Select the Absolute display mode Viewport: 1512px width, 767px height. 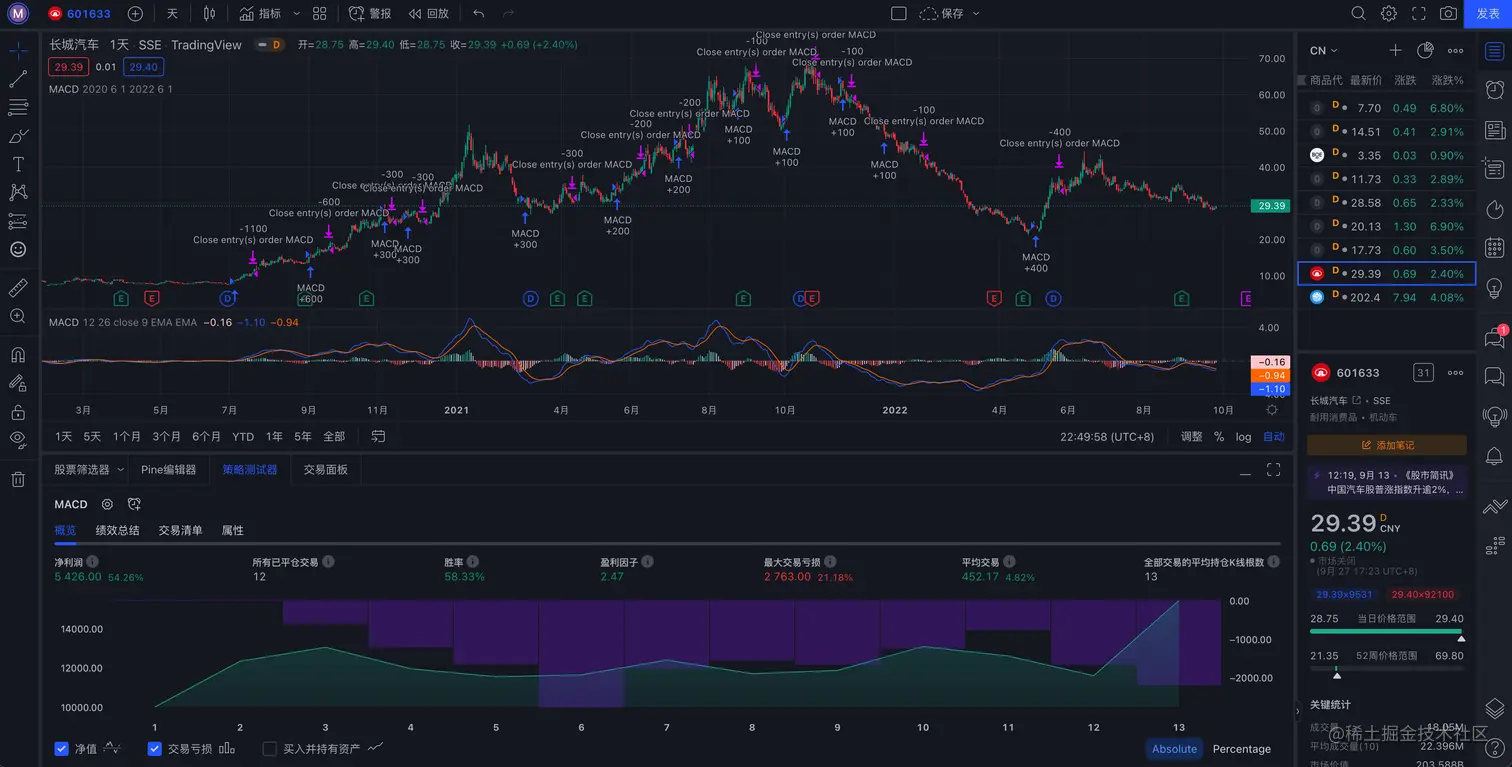point(1174,748)
